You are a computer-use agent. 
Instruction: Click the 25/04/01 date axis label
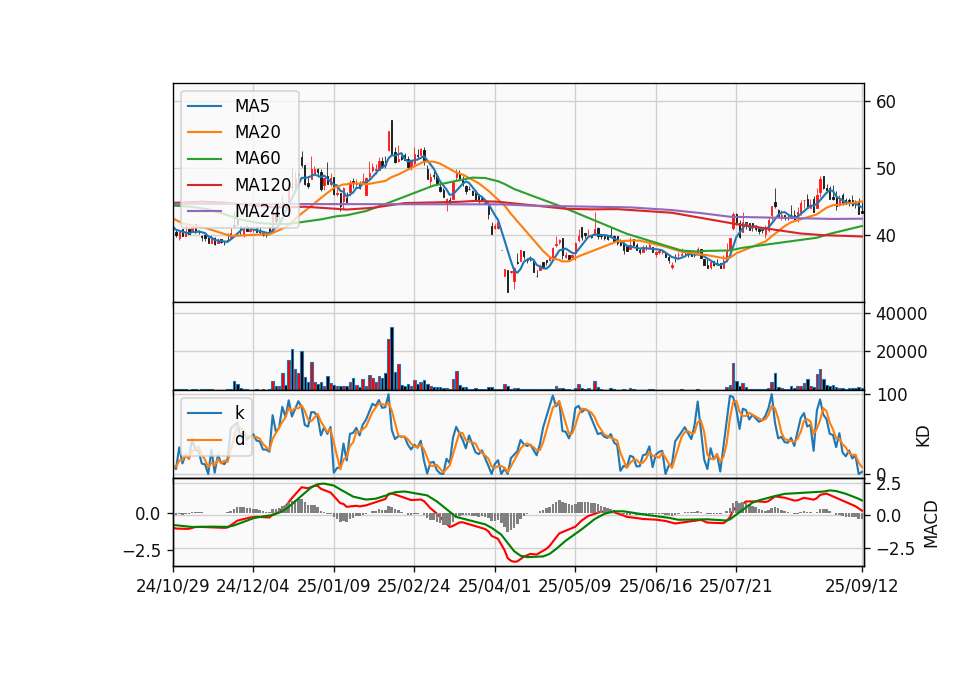tap(494, 586)
